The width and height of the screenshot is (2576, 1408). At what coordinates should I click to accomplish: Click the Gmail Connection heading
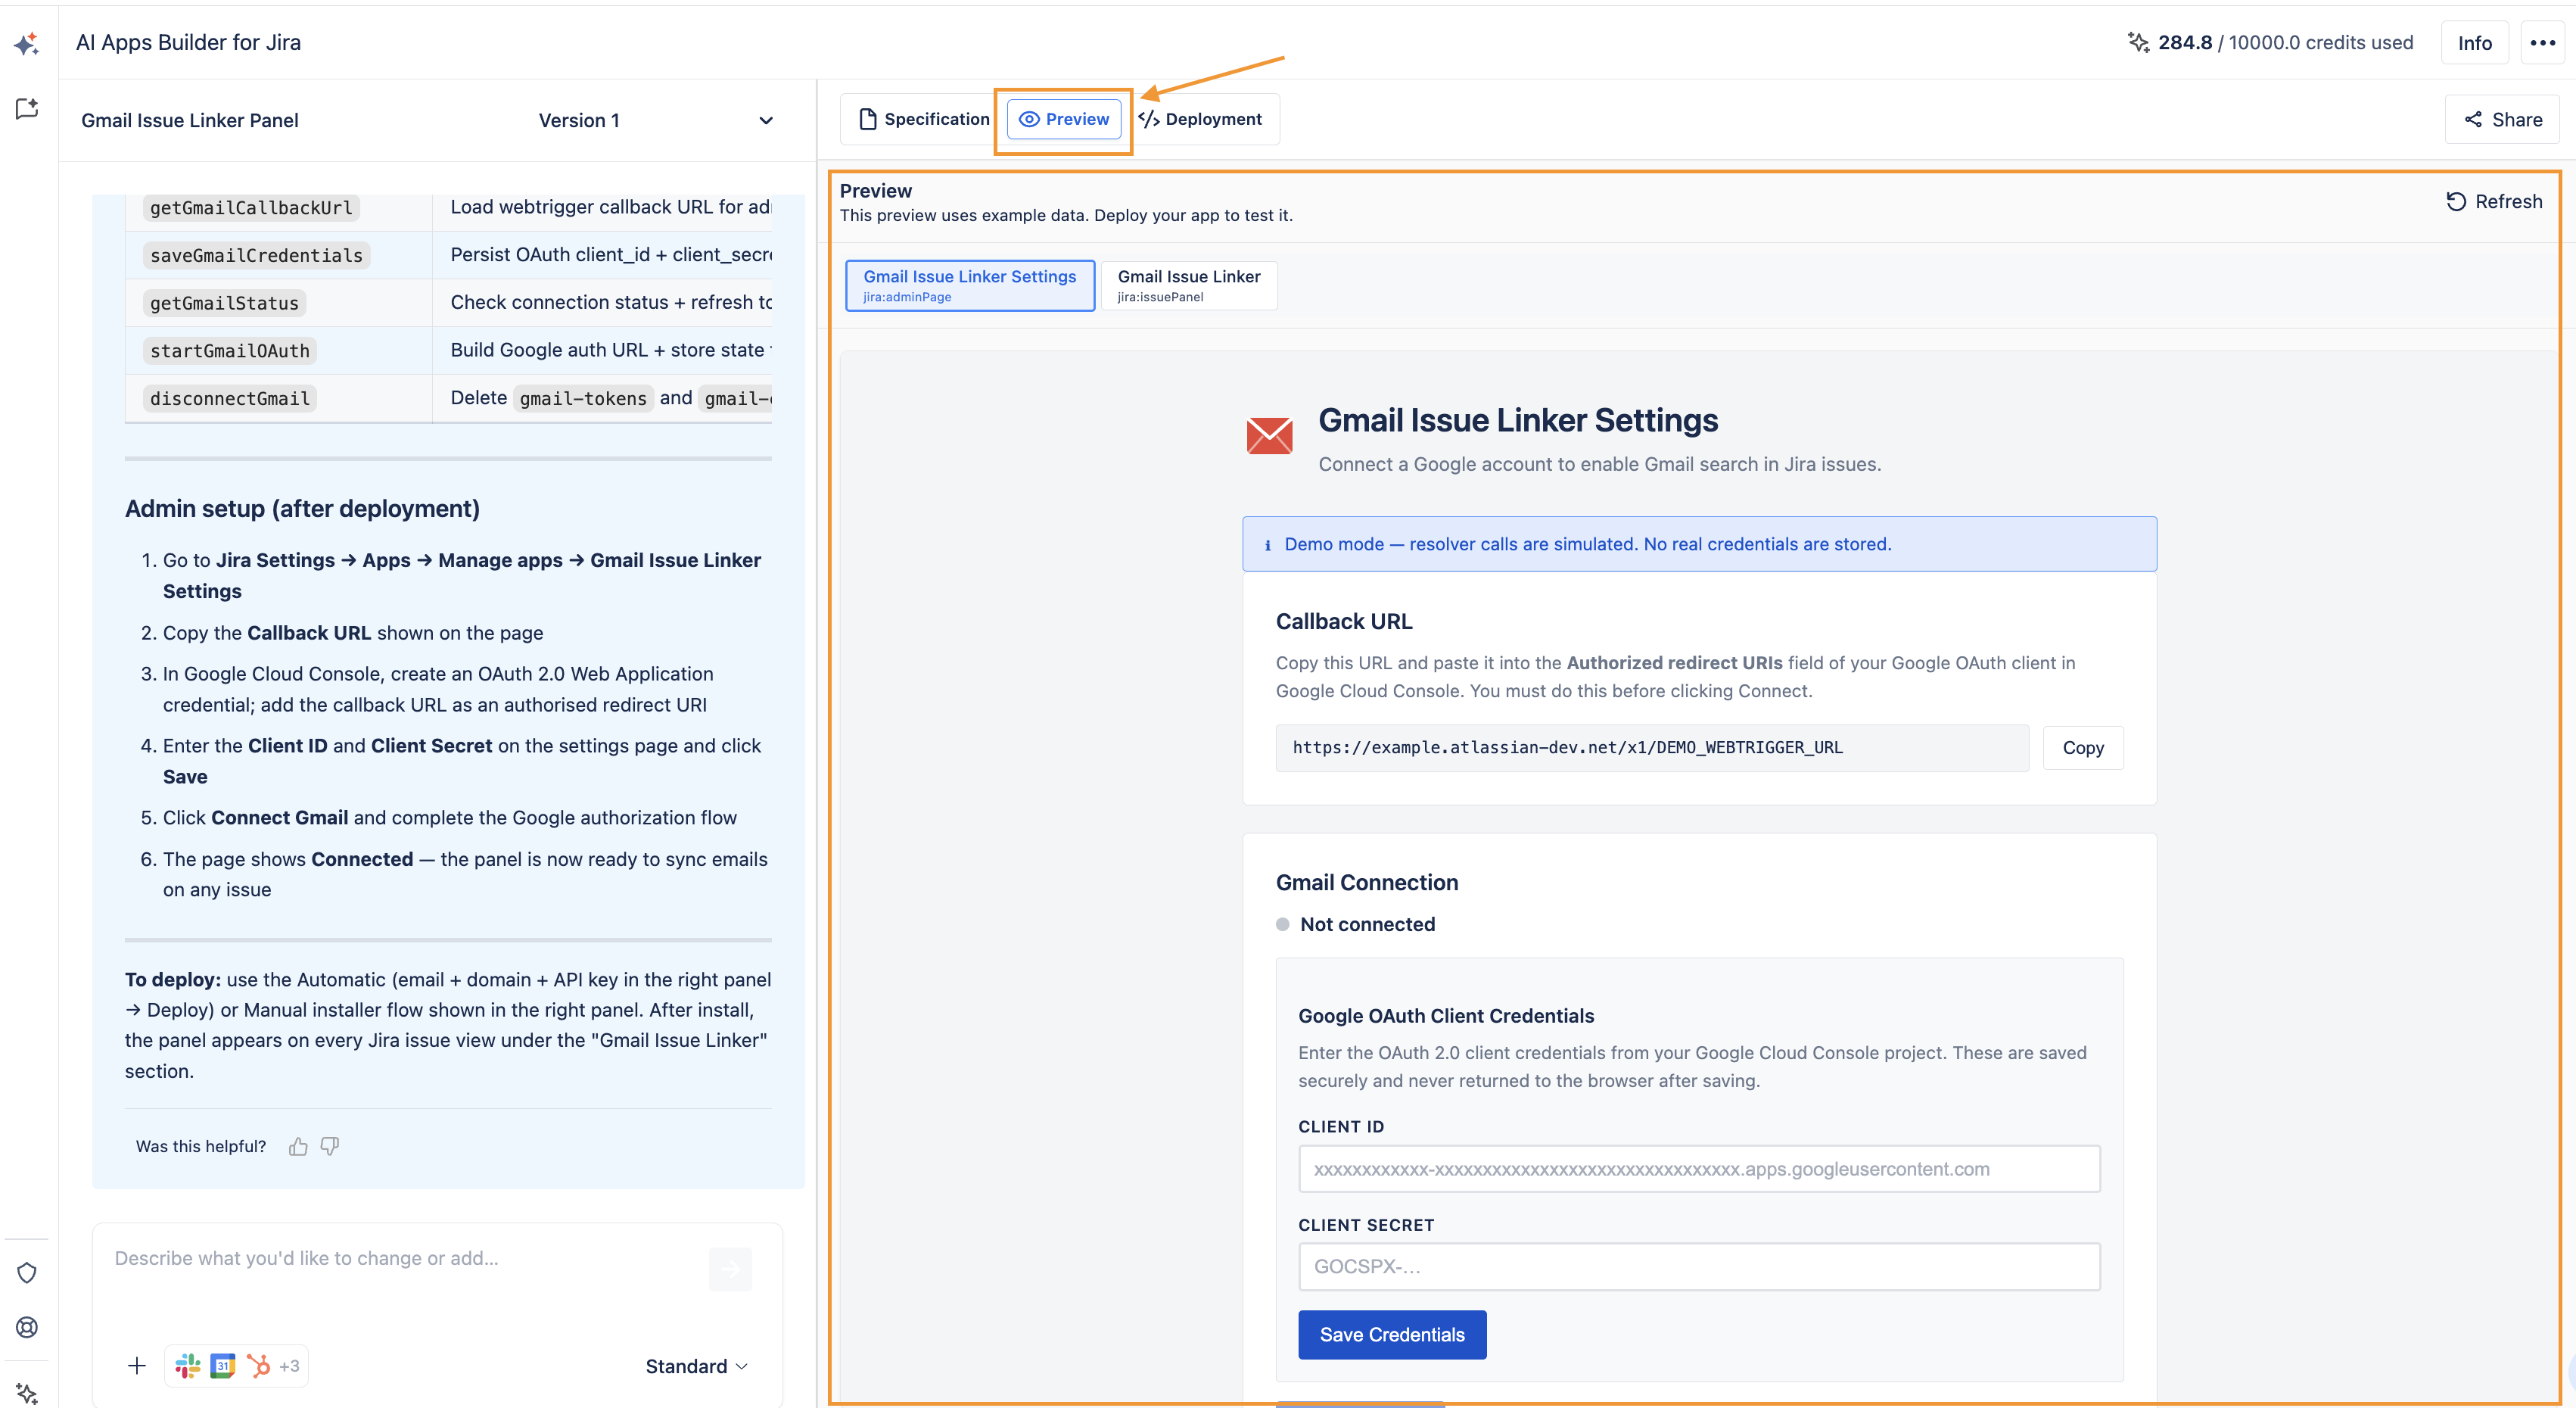1366,883
